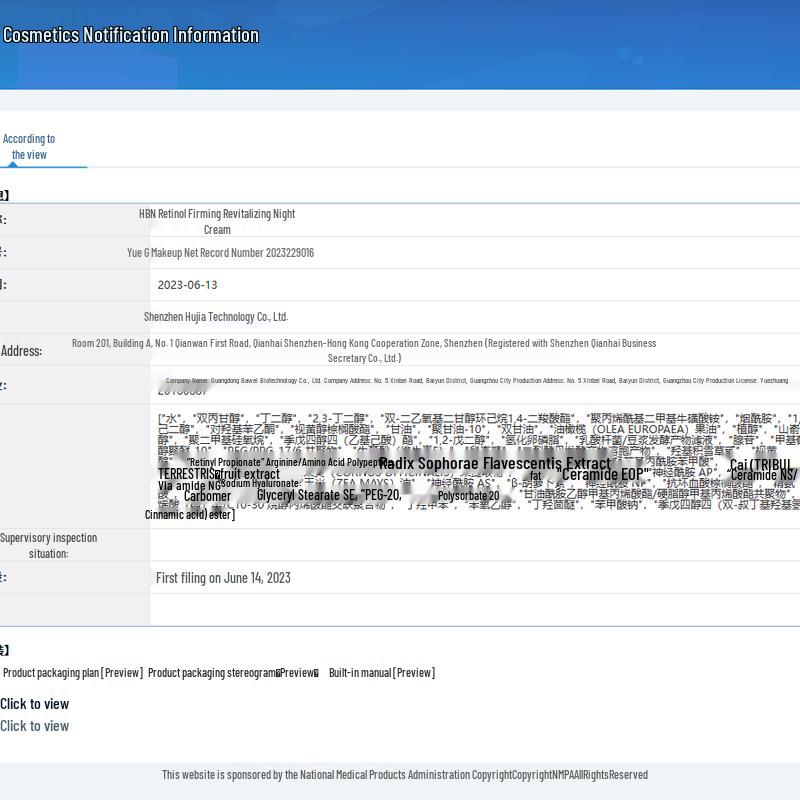Open the Product packaging stereogram Preview link
Screen dimensions: 800x800
pos(233,672)
